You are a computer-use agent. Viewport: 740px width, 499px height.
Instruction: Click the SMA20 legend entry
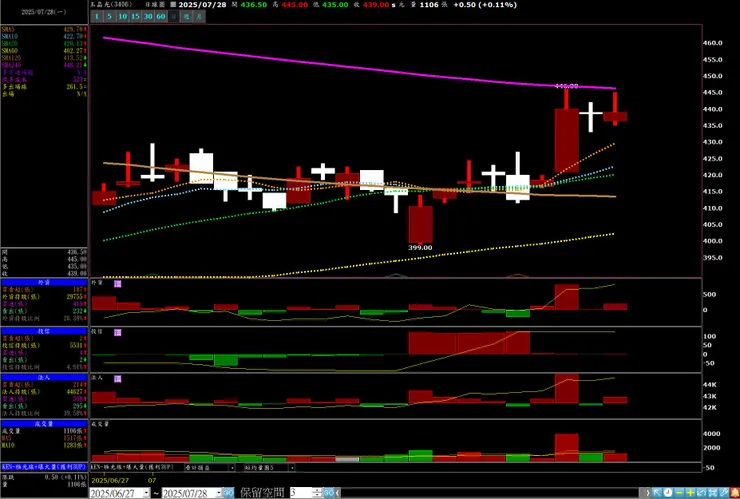click(44, 43)
